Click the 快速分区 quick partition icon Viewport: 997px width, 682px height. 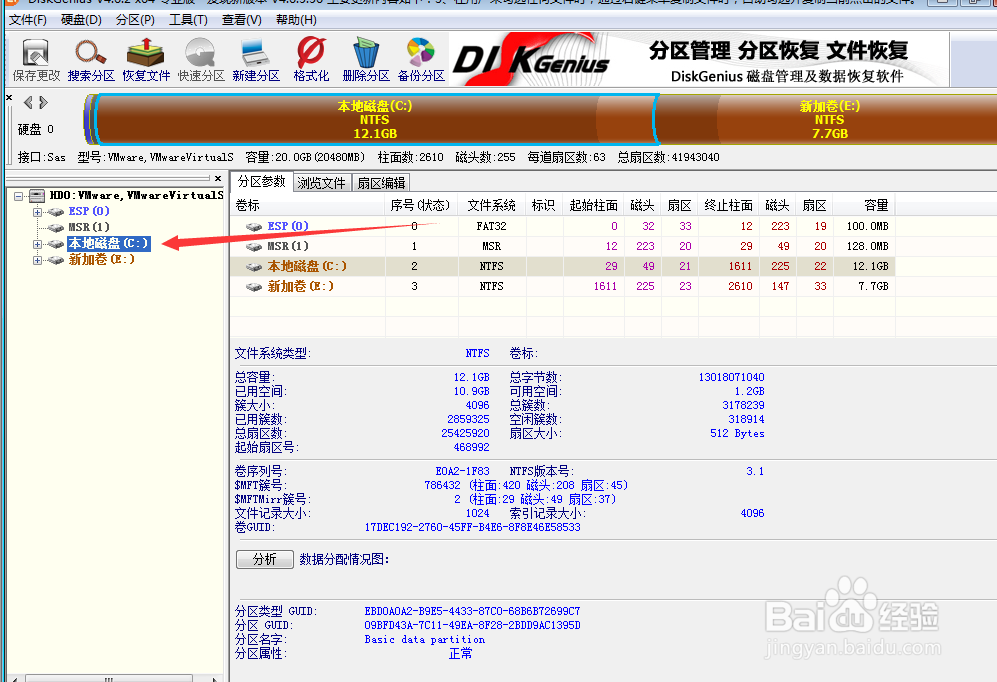(x=201, y=60)
